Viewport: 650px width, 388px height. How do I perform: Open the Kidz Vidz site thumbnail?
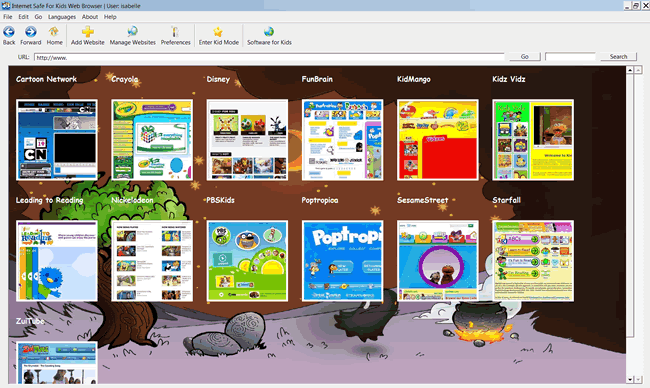533,140
